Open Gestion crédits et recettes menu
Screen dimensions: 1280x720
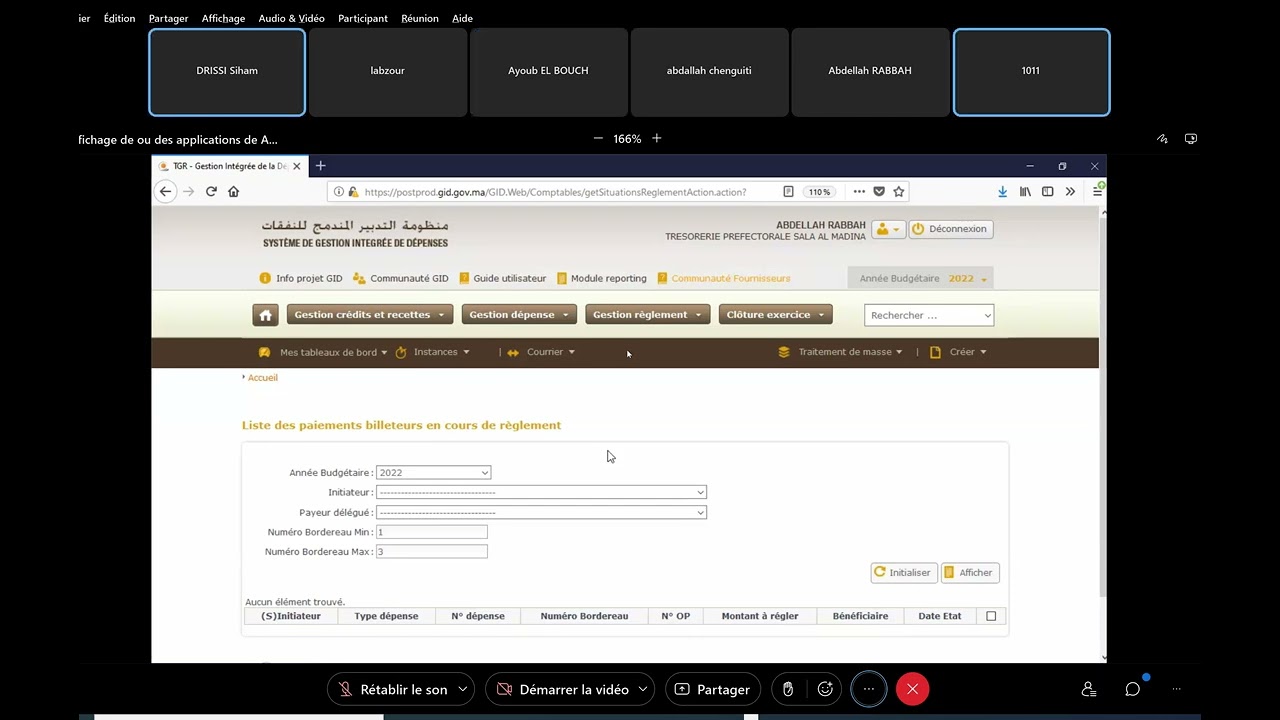[x=369, y=315]
